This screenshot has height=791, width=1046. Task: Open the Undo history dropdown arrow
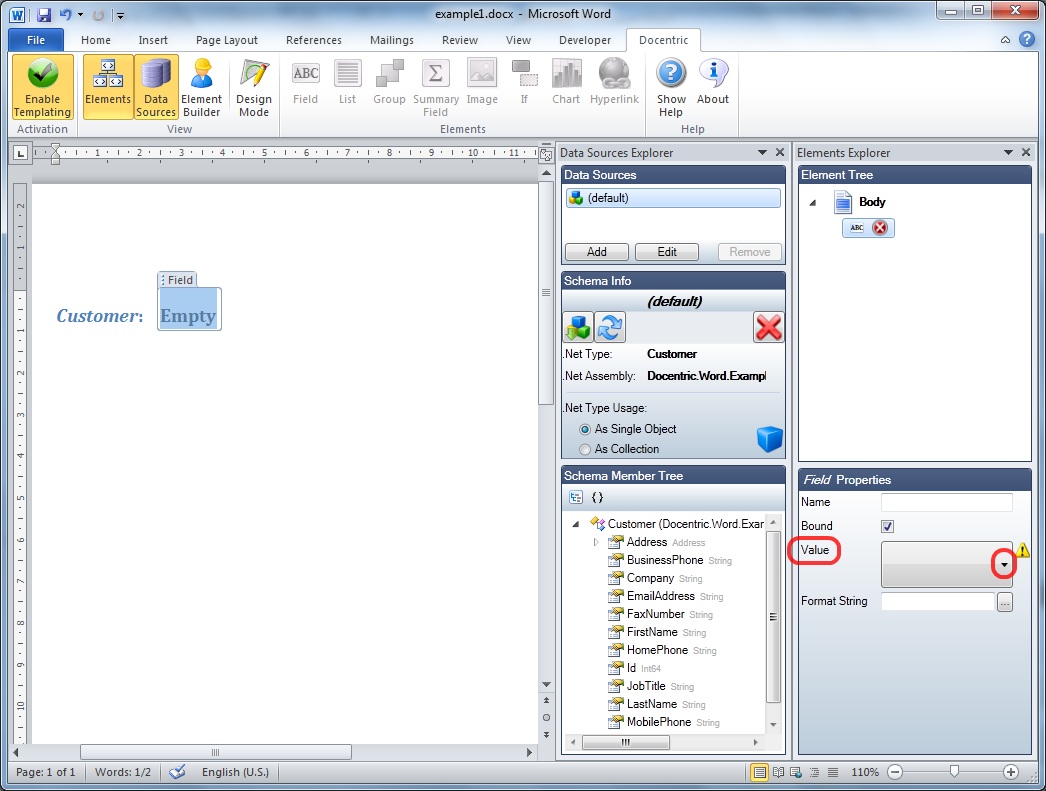click(x=81, y=15)
